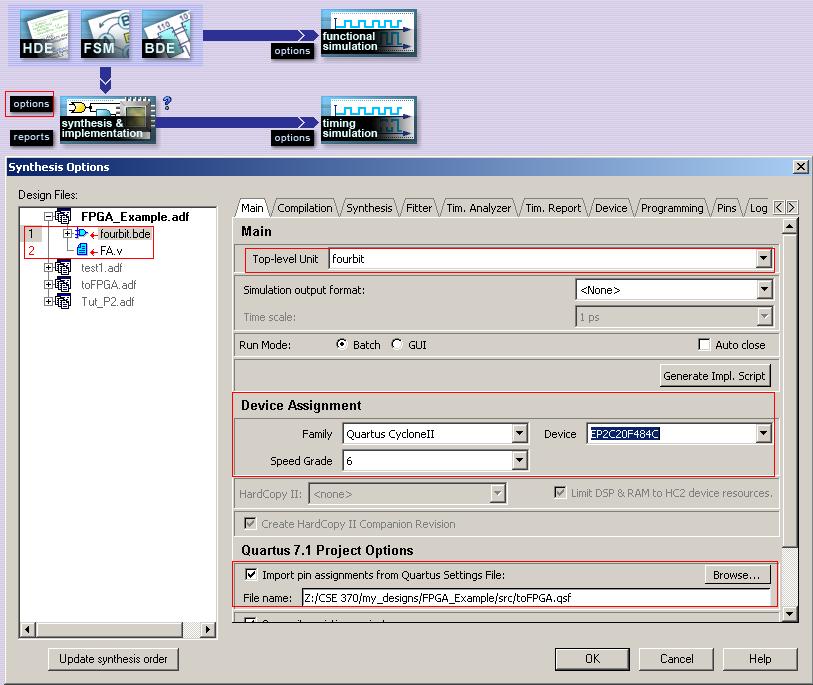Select Batch run mode

[x=342, y=344]
